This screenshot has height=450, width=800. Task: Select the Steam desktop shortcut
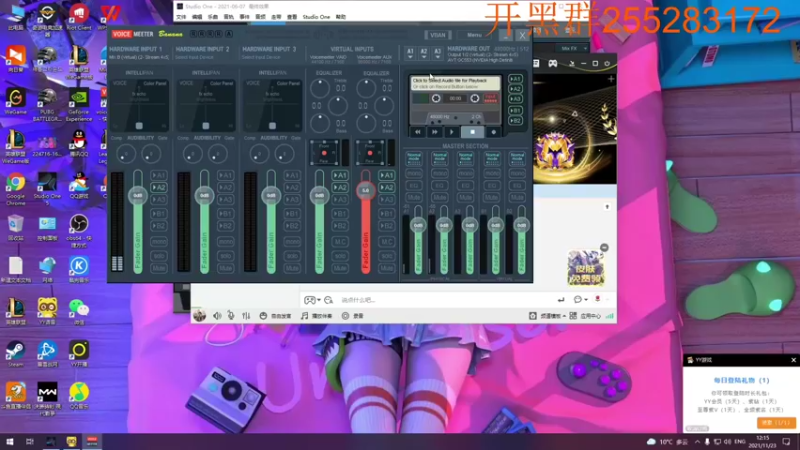16,354
